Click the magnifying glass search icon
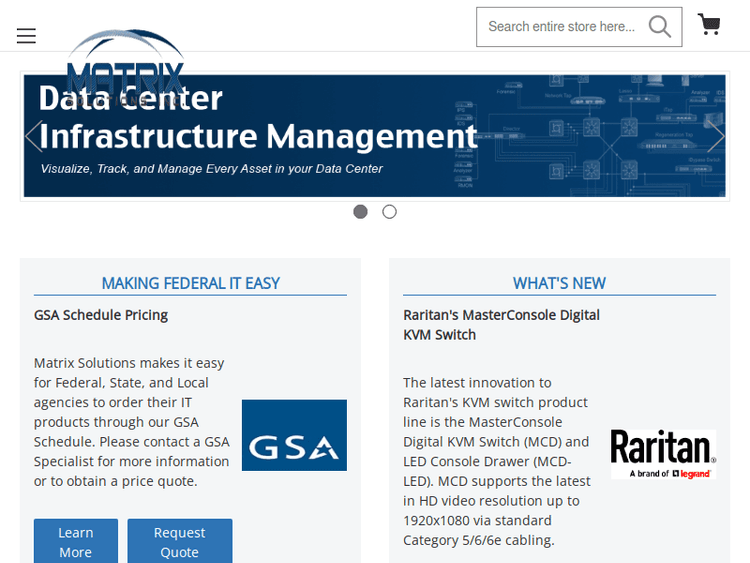The height and width of the screenshot is (563, 750). pyautogui.click(x=659, y=27)
